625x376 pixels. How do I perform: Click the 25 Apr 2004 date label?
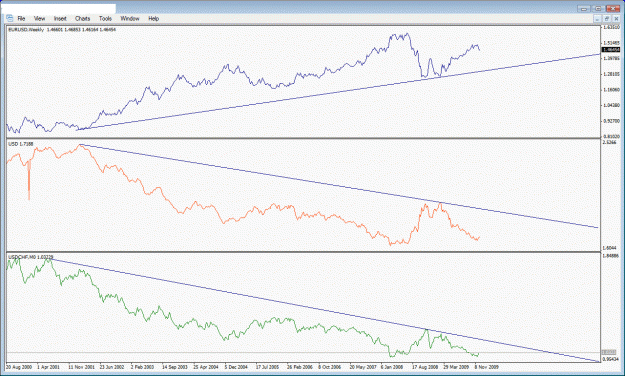coord(206,367)
